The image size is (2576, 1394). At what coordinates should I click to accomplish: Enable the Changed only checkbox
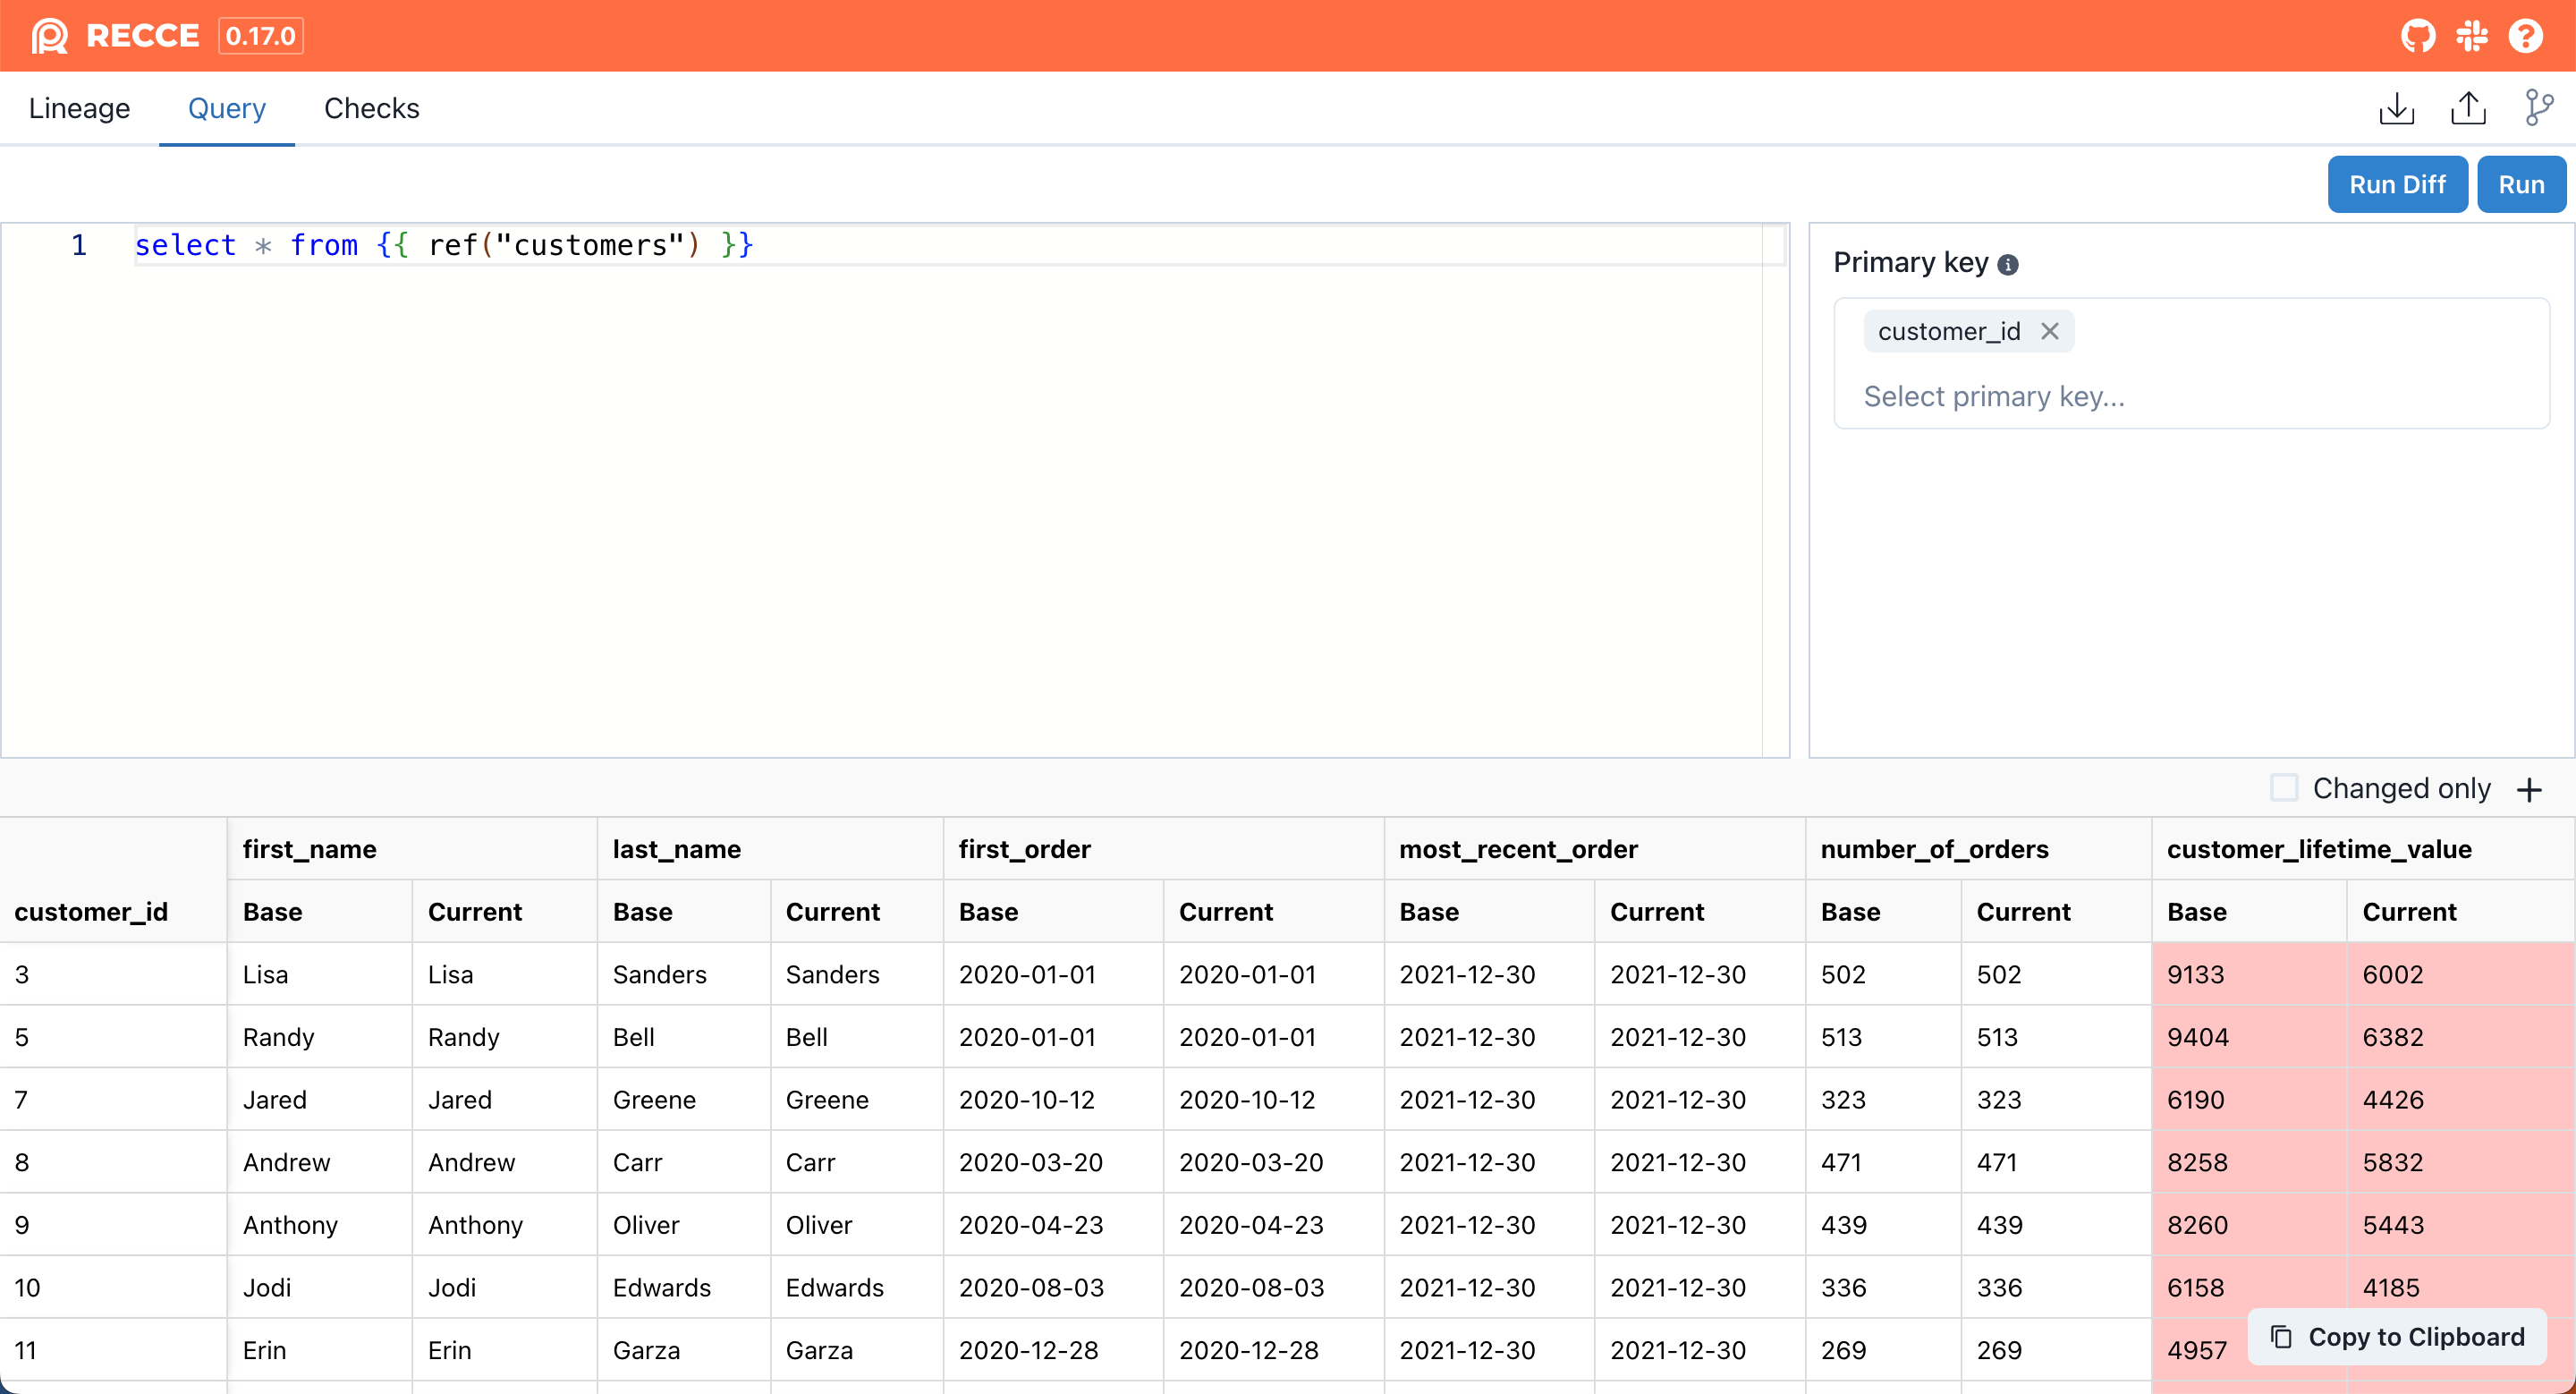click(x=2284, y=788)
